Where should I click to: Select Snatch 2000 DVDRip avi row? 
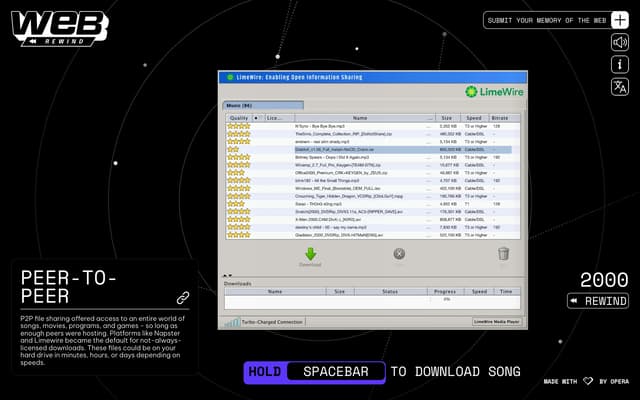coord(373,211)
